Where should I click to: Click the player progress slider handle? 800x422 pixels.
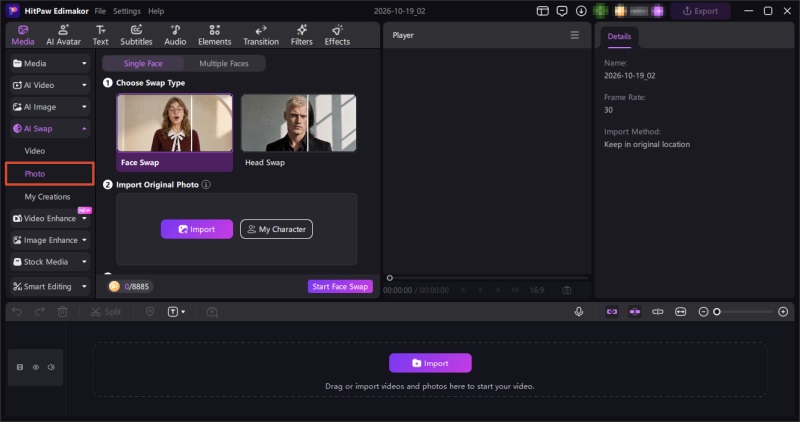(390, 278)
